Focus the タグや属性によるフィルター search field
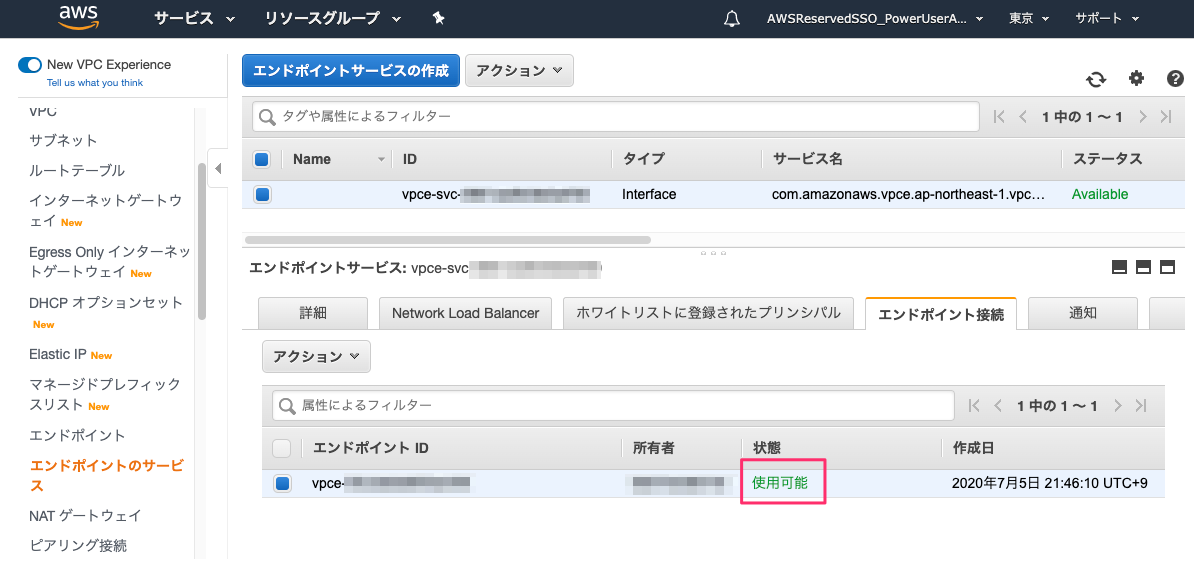1194x567 pixels. pyautogui.click(x=615, y=116)
